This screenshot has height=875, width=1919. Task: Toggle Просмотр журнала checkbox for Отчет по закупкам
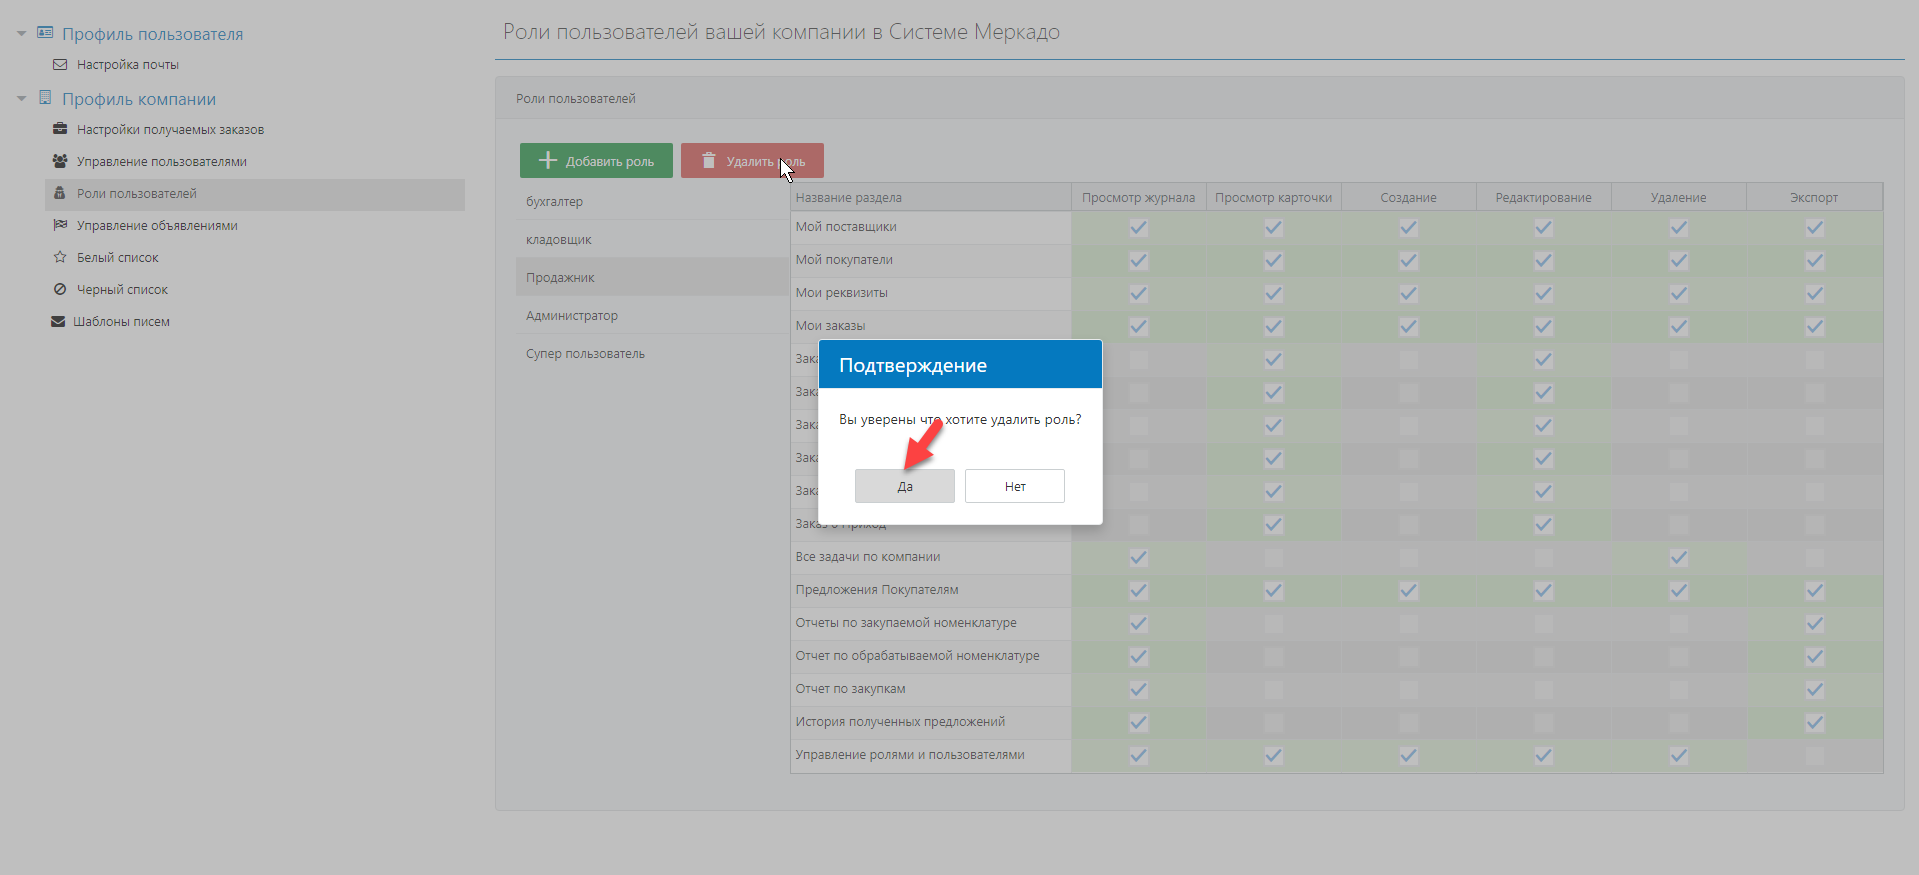click(1138, 690)
